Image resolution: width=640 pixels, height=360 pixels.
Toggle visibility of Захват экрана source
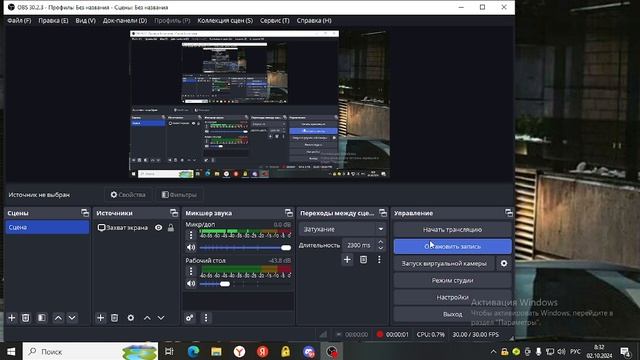pos(158,228)
